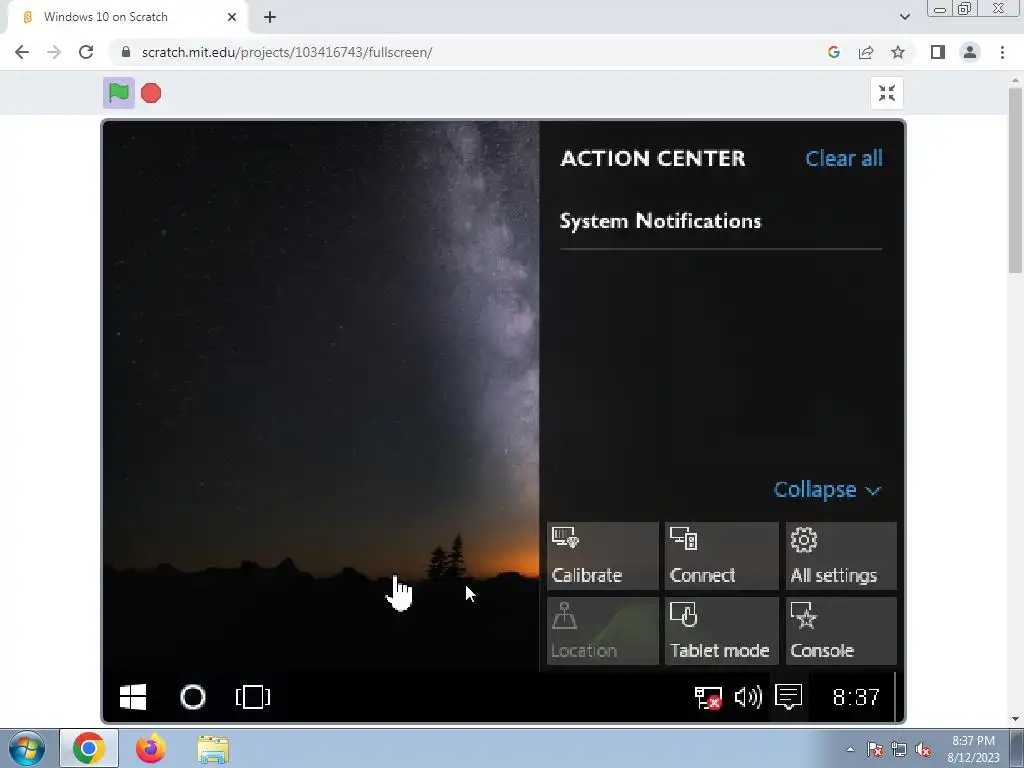1024x768 pixels.
Task: Open the Connect quick action tile
Action: tap(722, 556)
